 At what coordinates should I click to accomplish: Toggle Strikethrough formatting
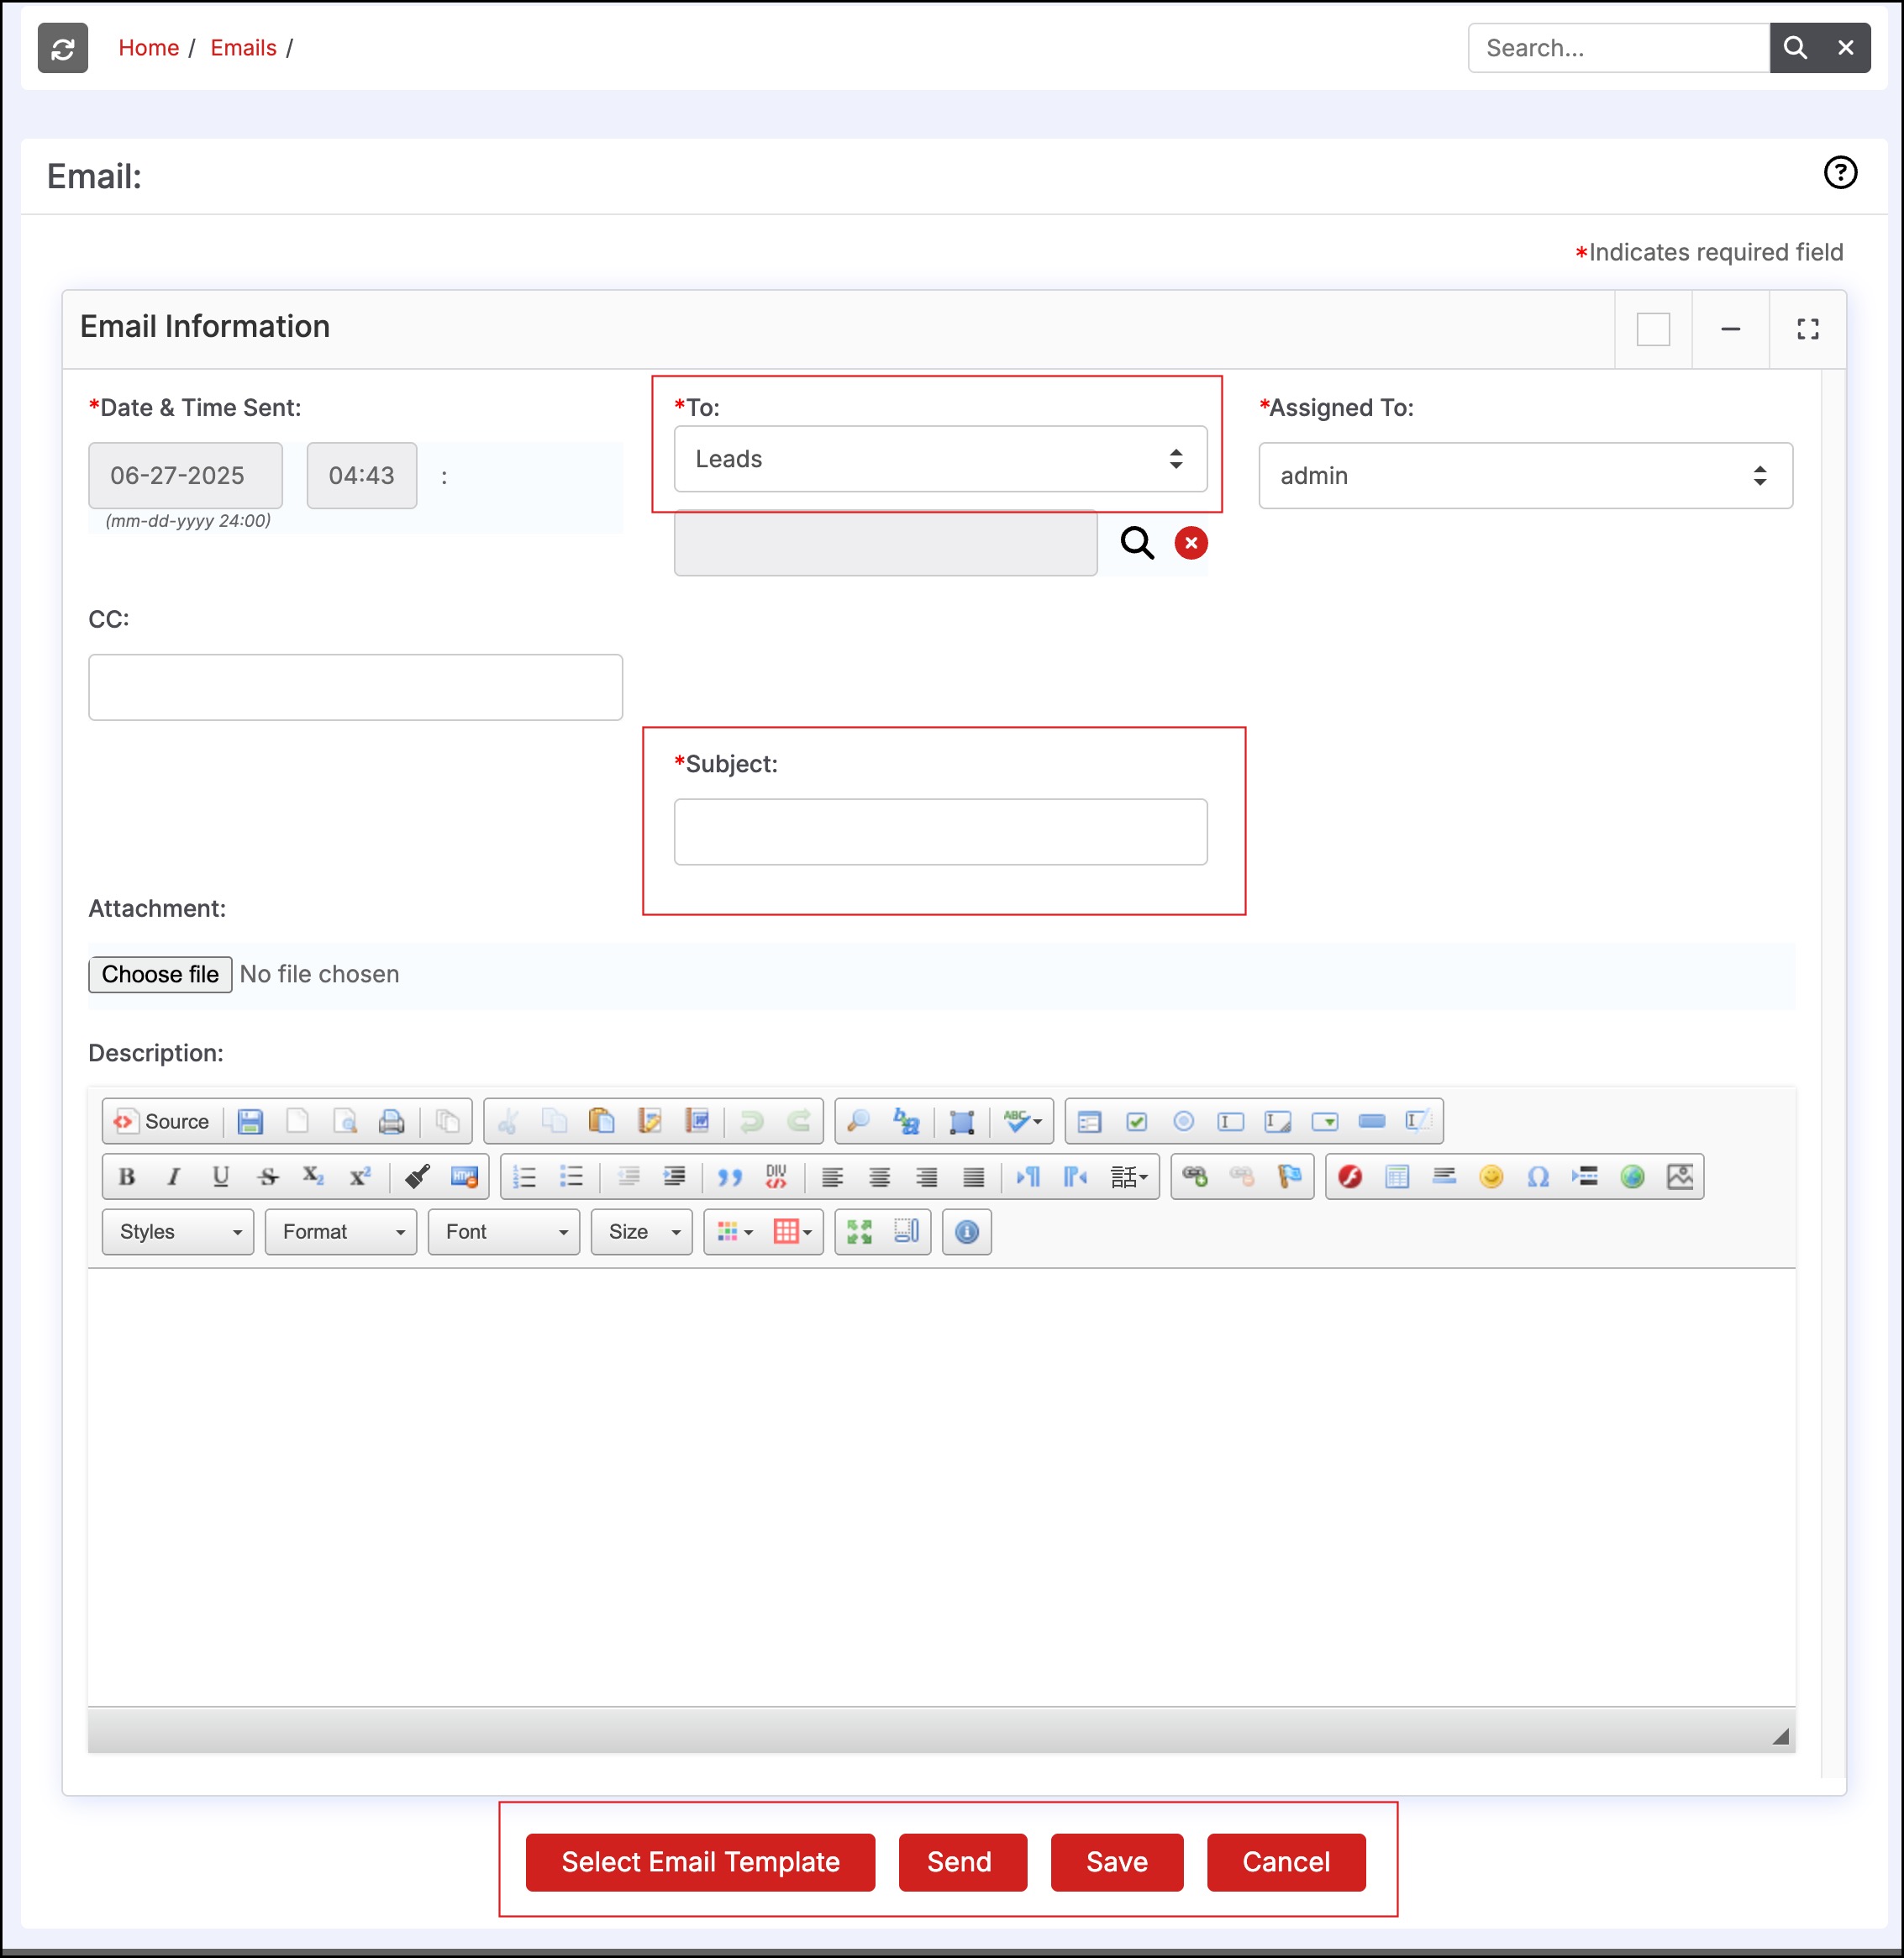[x=268, y=1176]
